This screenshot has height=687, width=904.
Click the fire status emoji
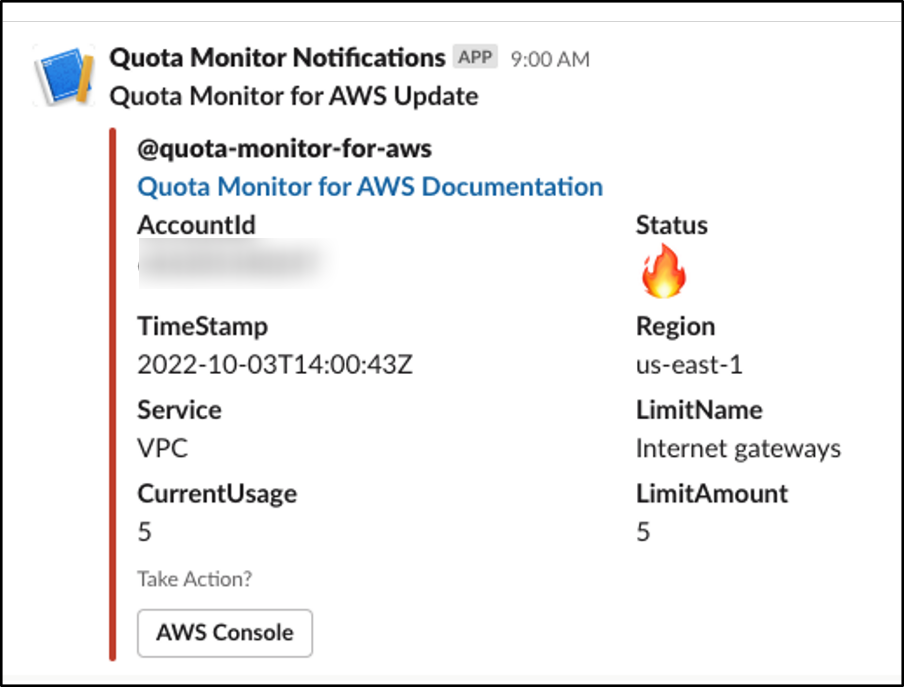pos(664,270)
